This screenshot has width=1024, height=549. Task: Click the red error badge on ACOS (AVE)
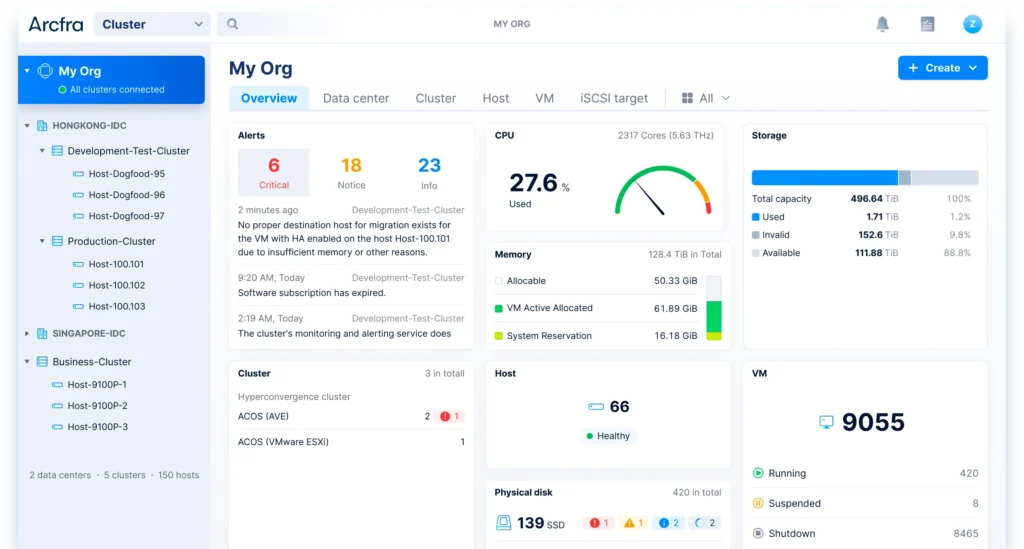pyautogui.click(x=450, y=416)
